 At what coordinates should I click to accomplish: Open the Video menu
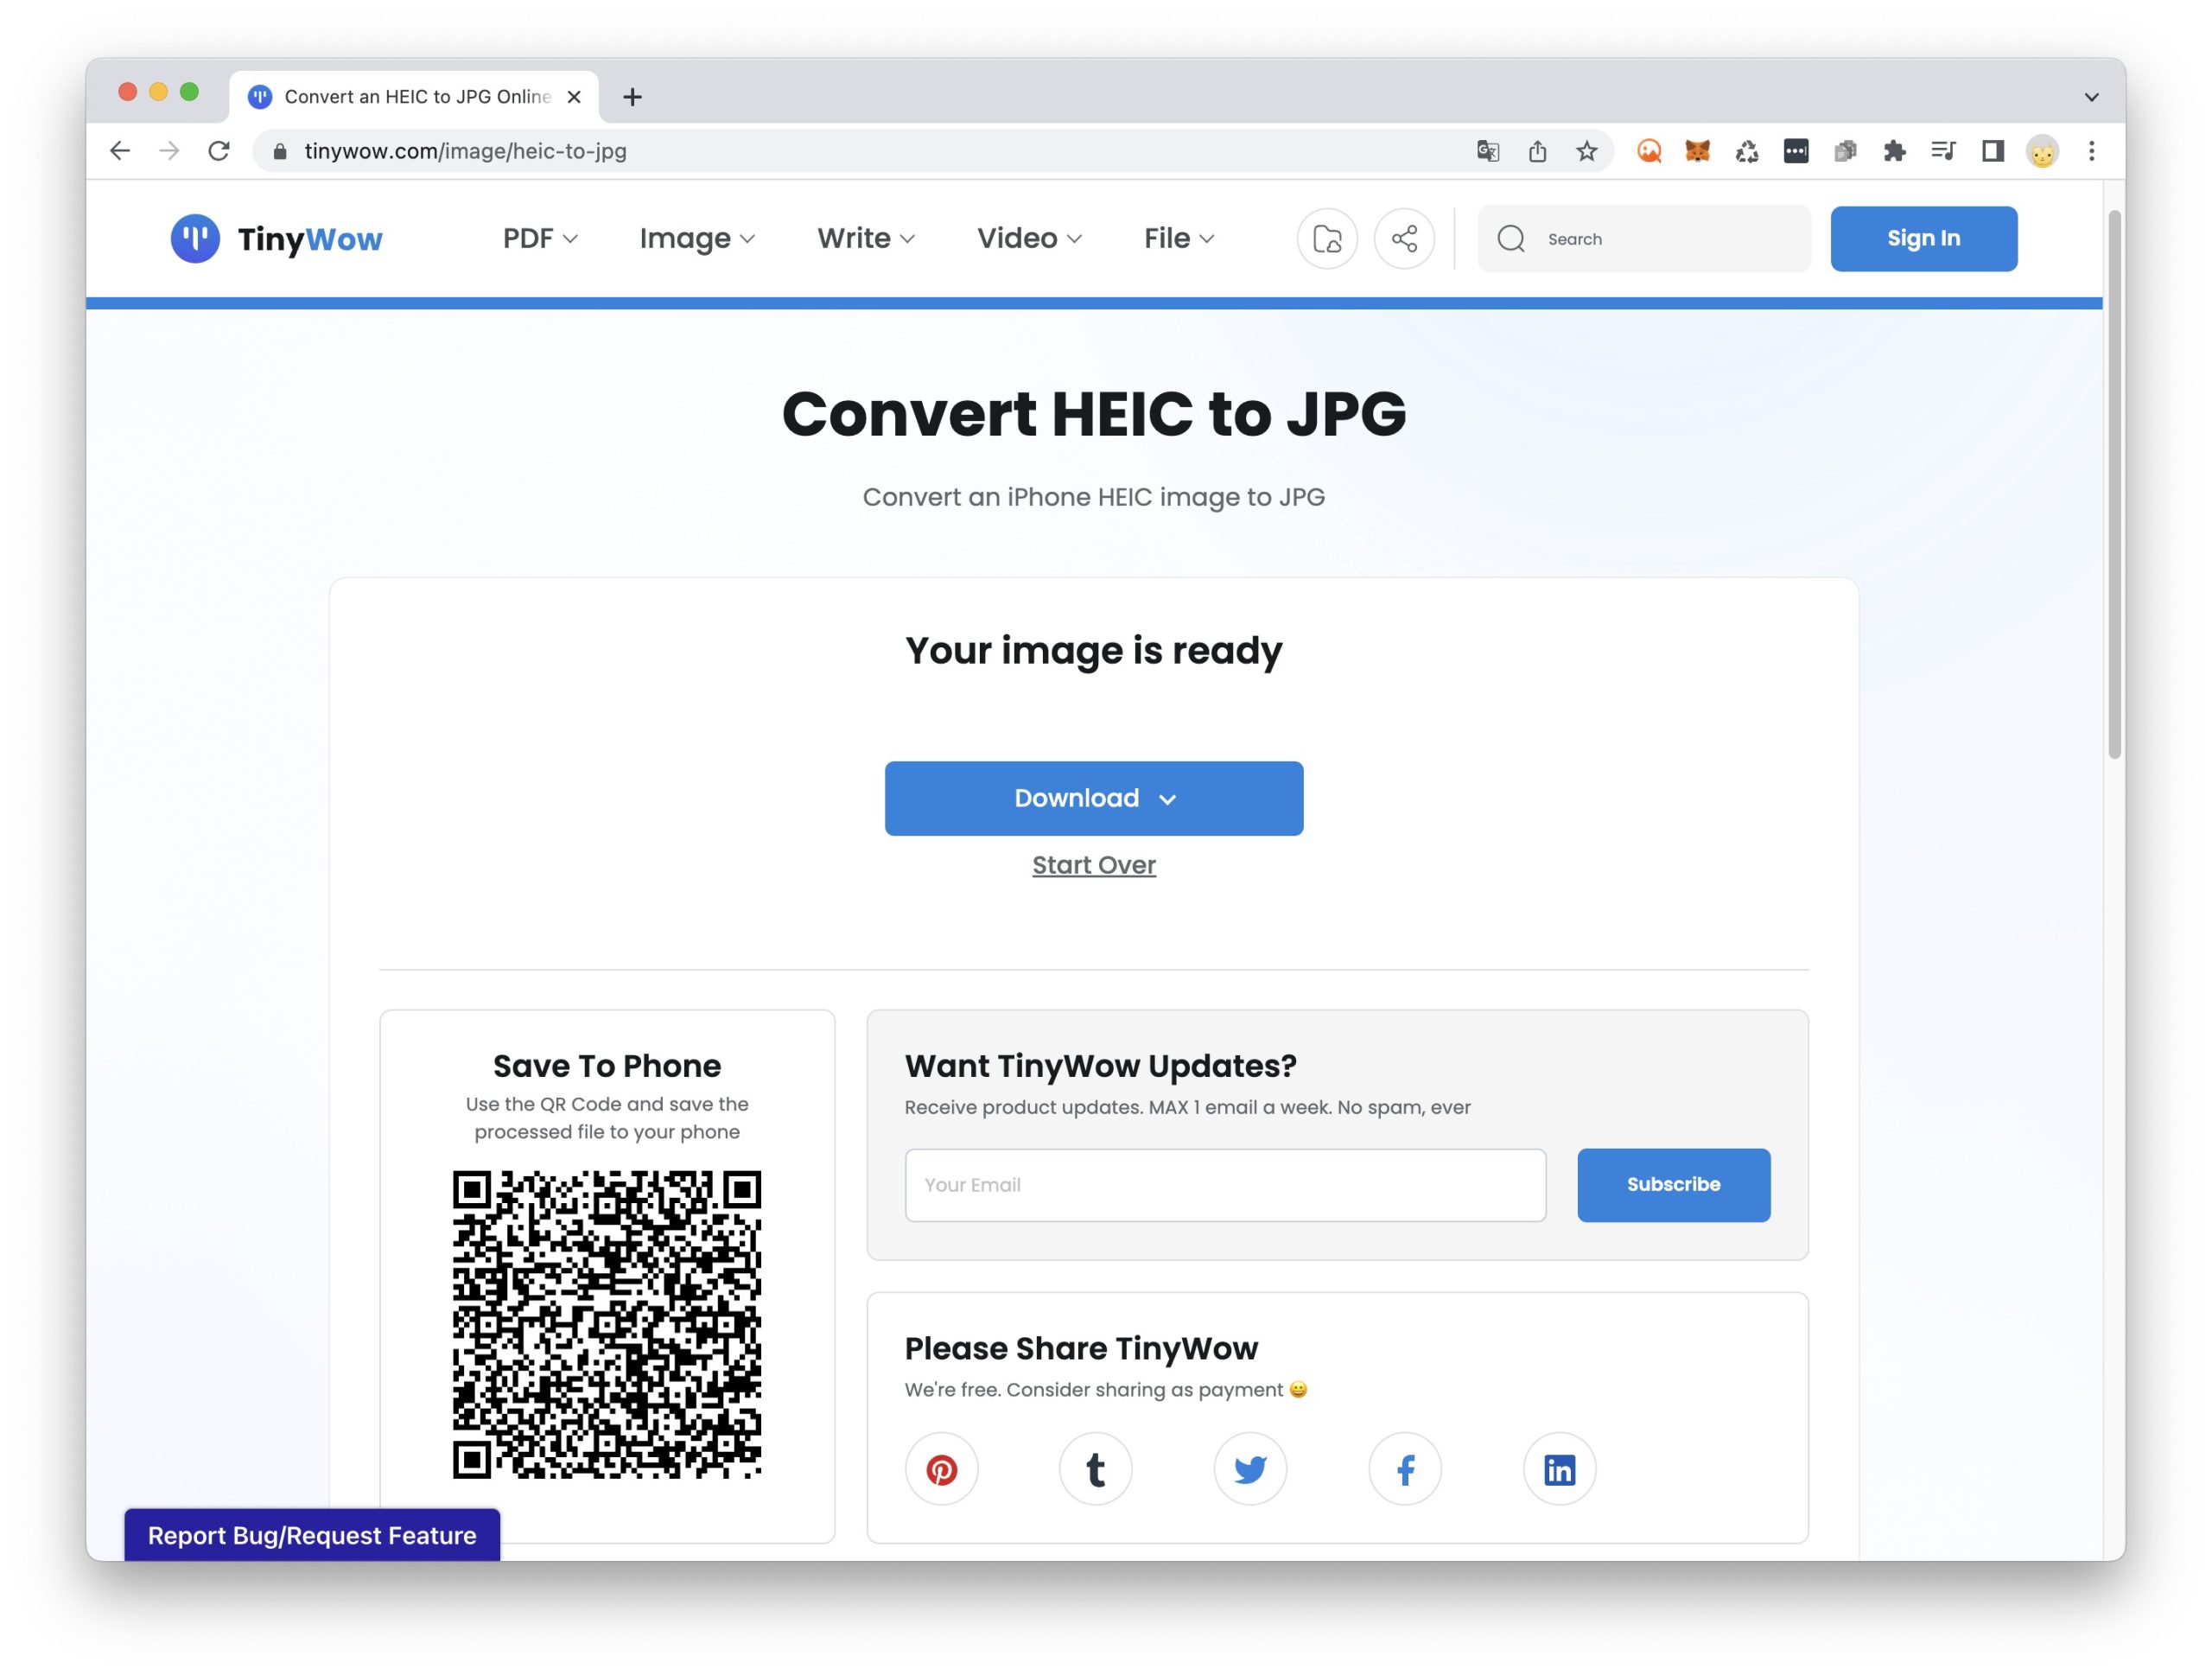(x=1029, y=239)
